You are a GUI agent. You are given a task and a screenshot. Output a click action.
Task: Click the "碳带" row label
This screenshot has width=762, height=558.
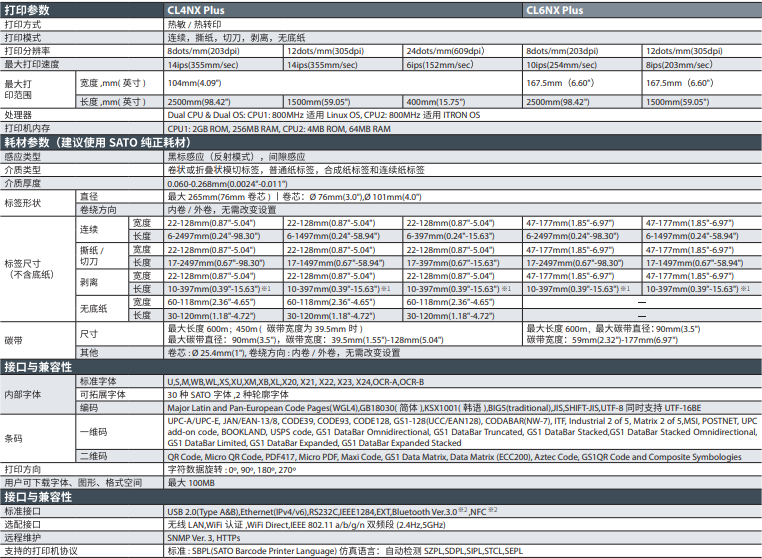coord(14,340)
